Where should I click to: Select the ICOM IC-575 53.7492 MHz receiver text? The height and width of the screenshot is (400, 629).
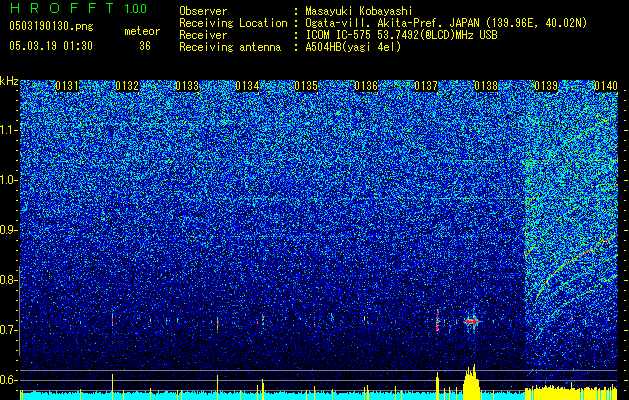(x=401, y=35)
